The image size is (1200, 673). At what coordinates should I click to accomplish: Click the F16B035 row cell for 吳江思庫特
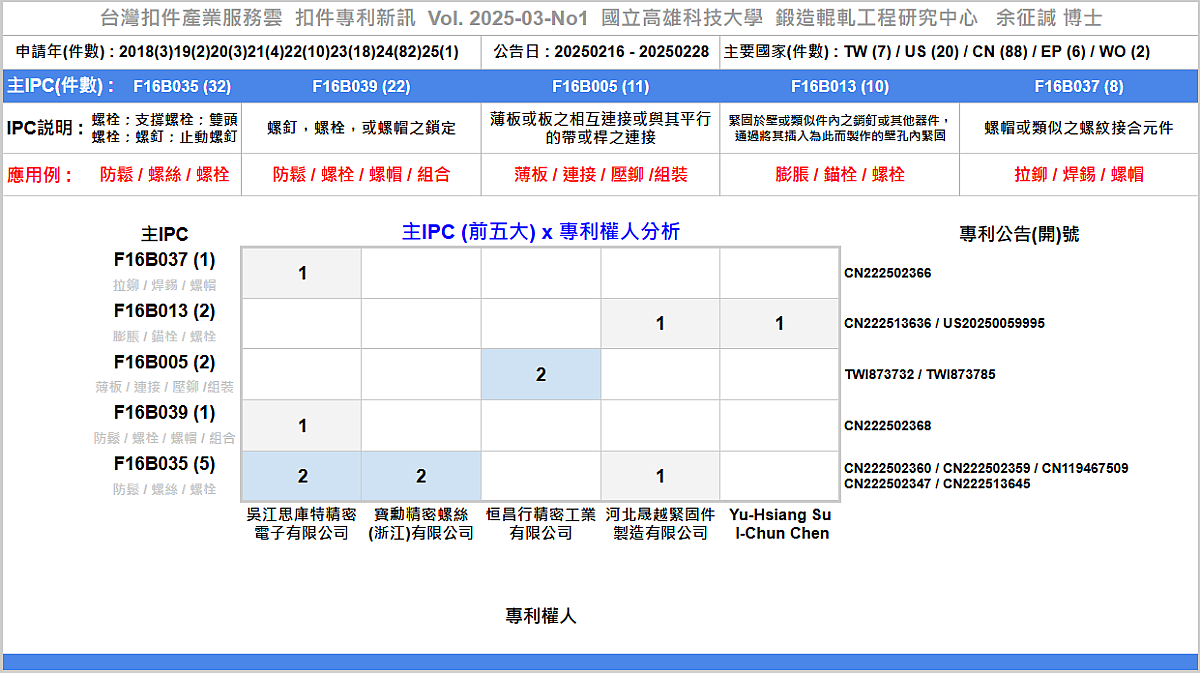(302, 475)
